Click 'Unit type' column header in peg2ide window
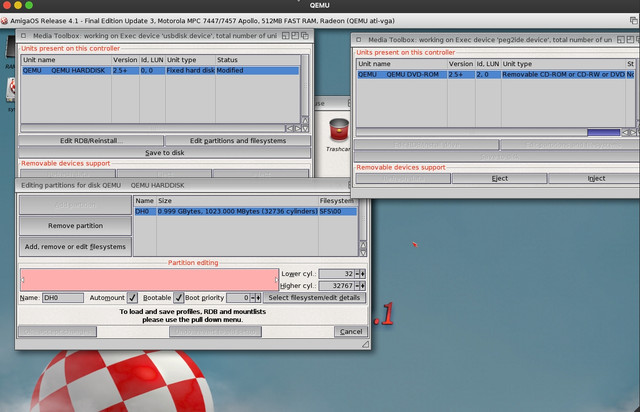 (517, 64)
